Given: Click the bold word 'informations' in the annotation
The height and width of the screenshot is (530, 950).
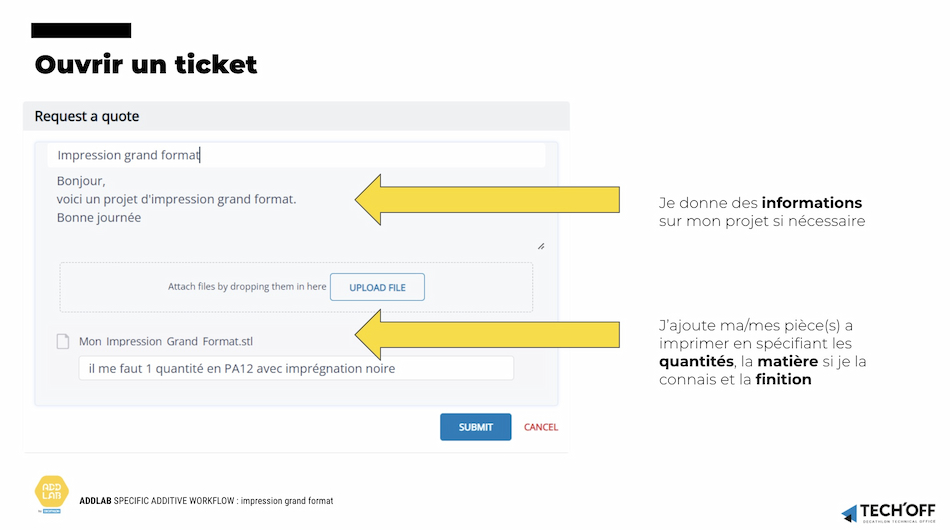Looking at the screenshot, I should point(811,203).
